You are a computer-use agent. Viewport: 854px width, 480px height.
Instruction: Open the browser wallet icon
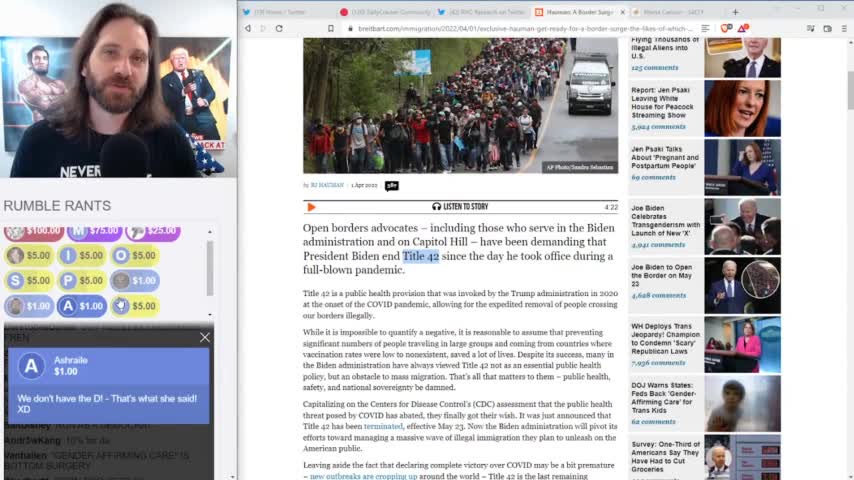point(827,28)
